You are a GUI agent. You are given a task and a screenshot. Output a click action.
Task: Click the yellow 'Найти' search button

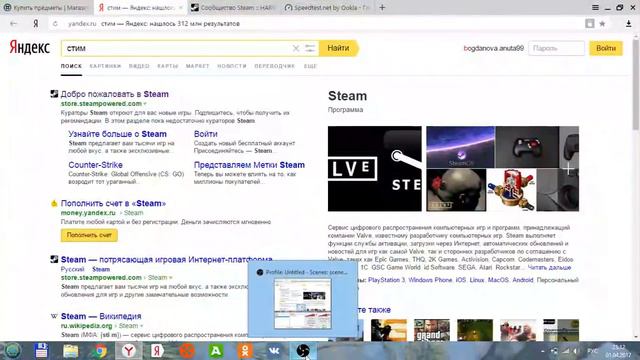tap(339, 48)
